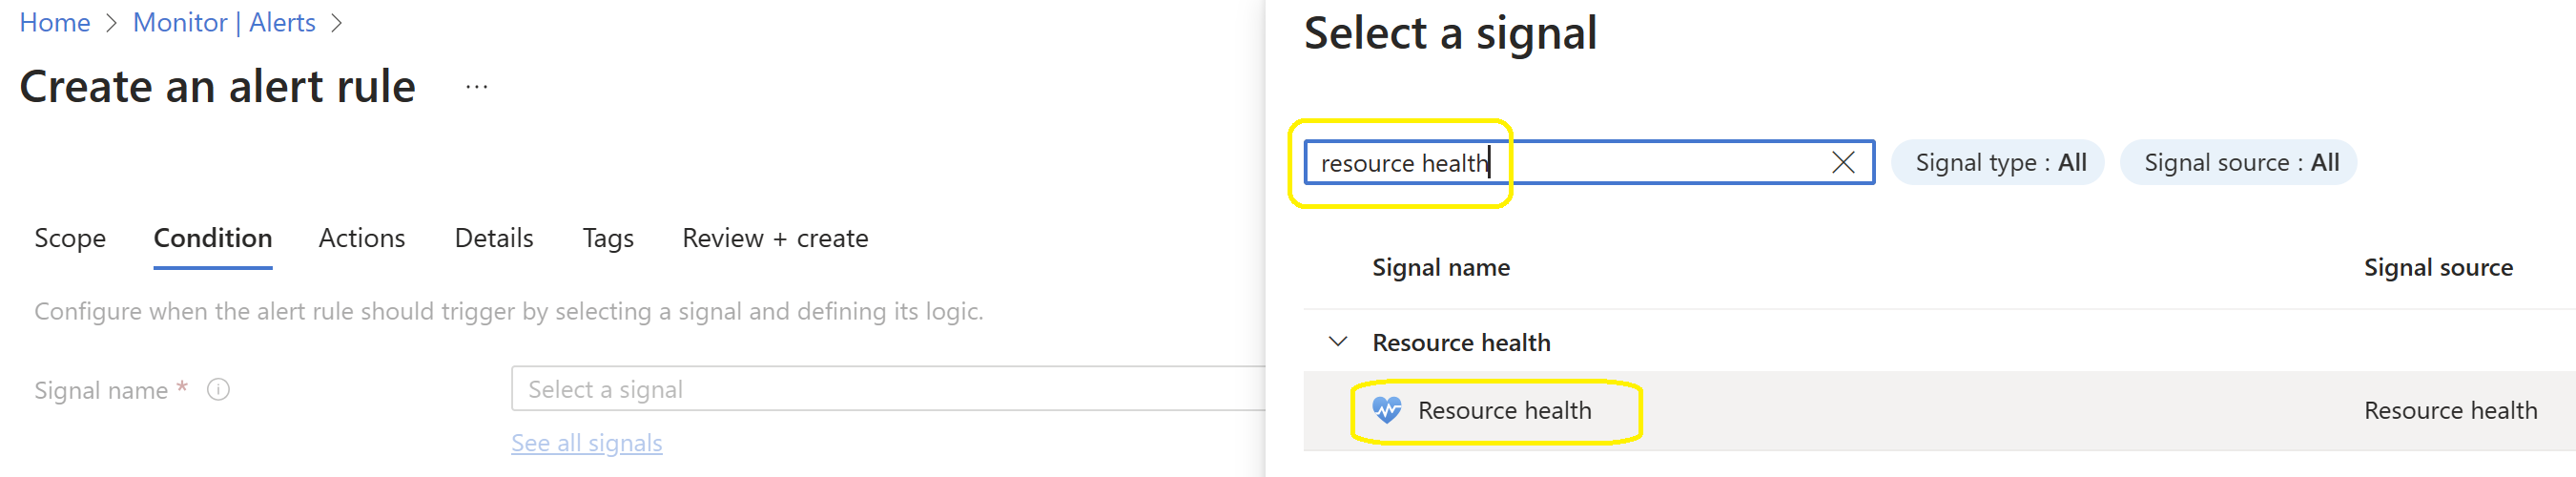Select the Condition tab
Viewport: 2576px width, 477px height.
tap(213, 238)
